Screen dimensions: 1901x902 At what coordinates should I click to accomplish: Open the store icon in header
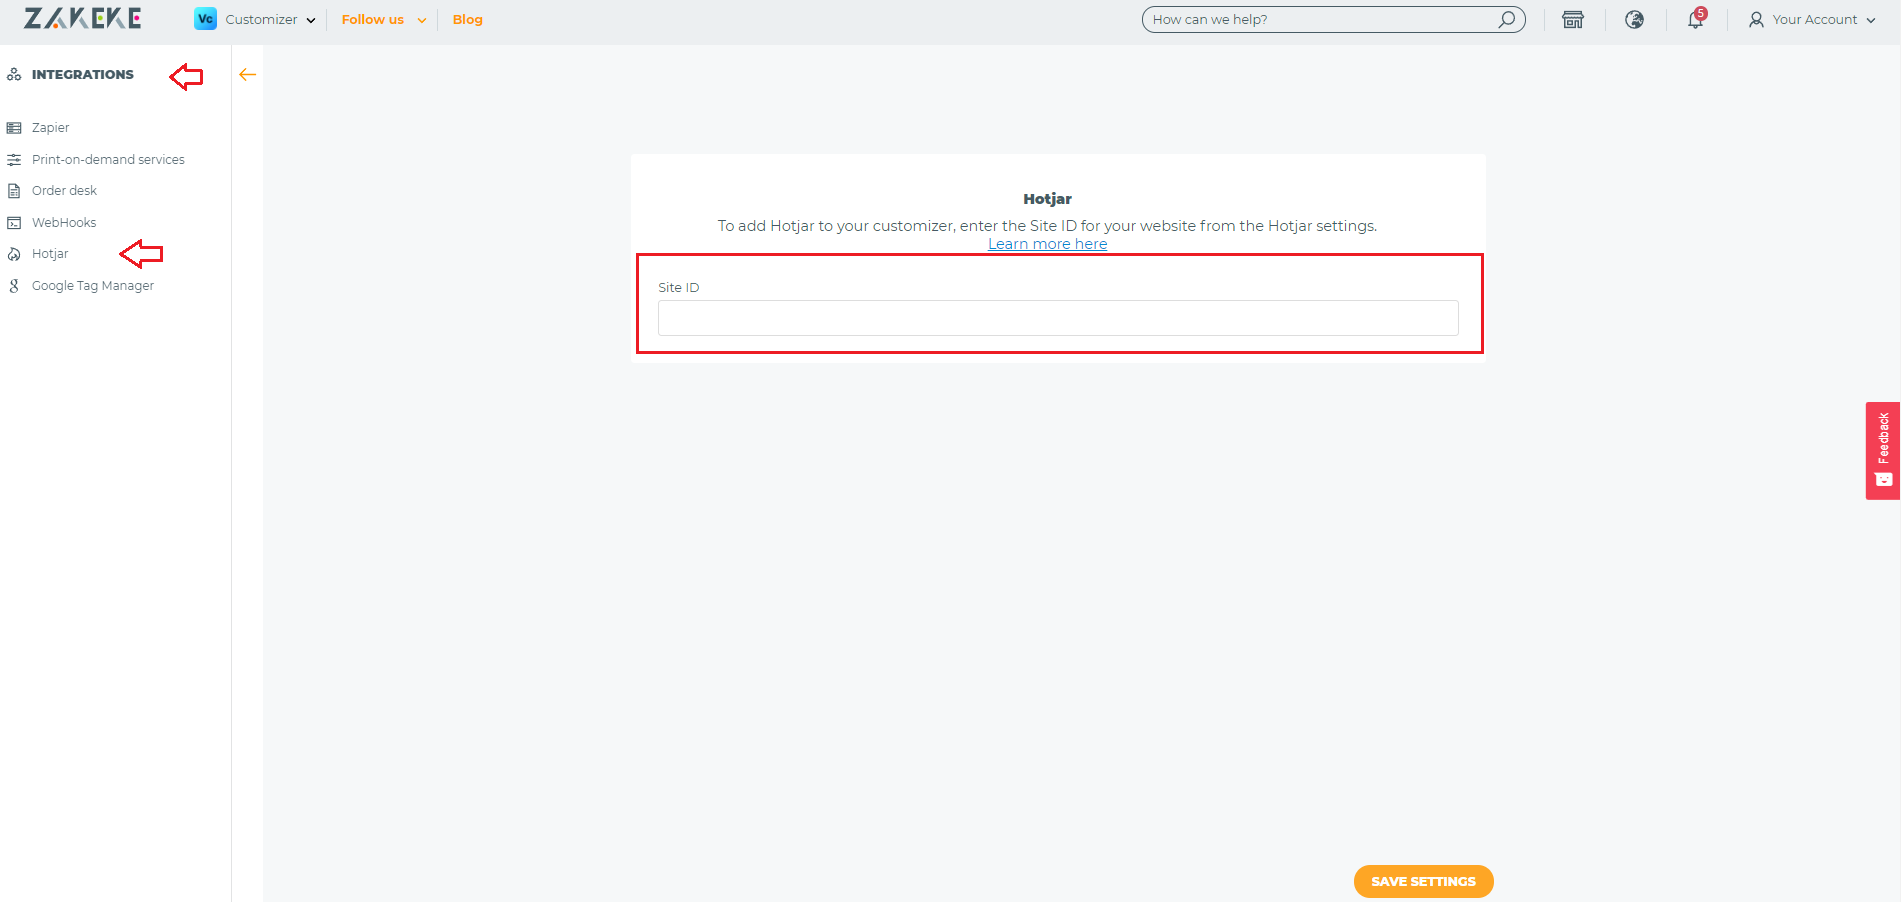(x=1573, y=19)
